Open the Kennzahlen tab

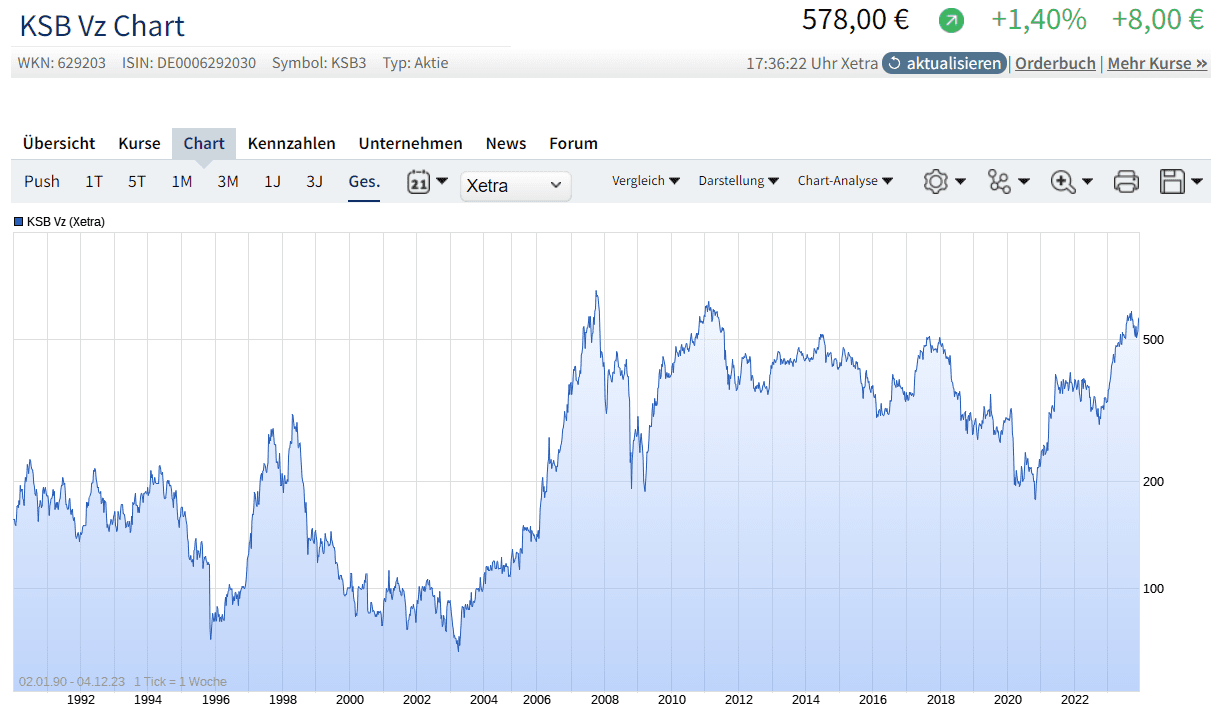coord(292,143)
